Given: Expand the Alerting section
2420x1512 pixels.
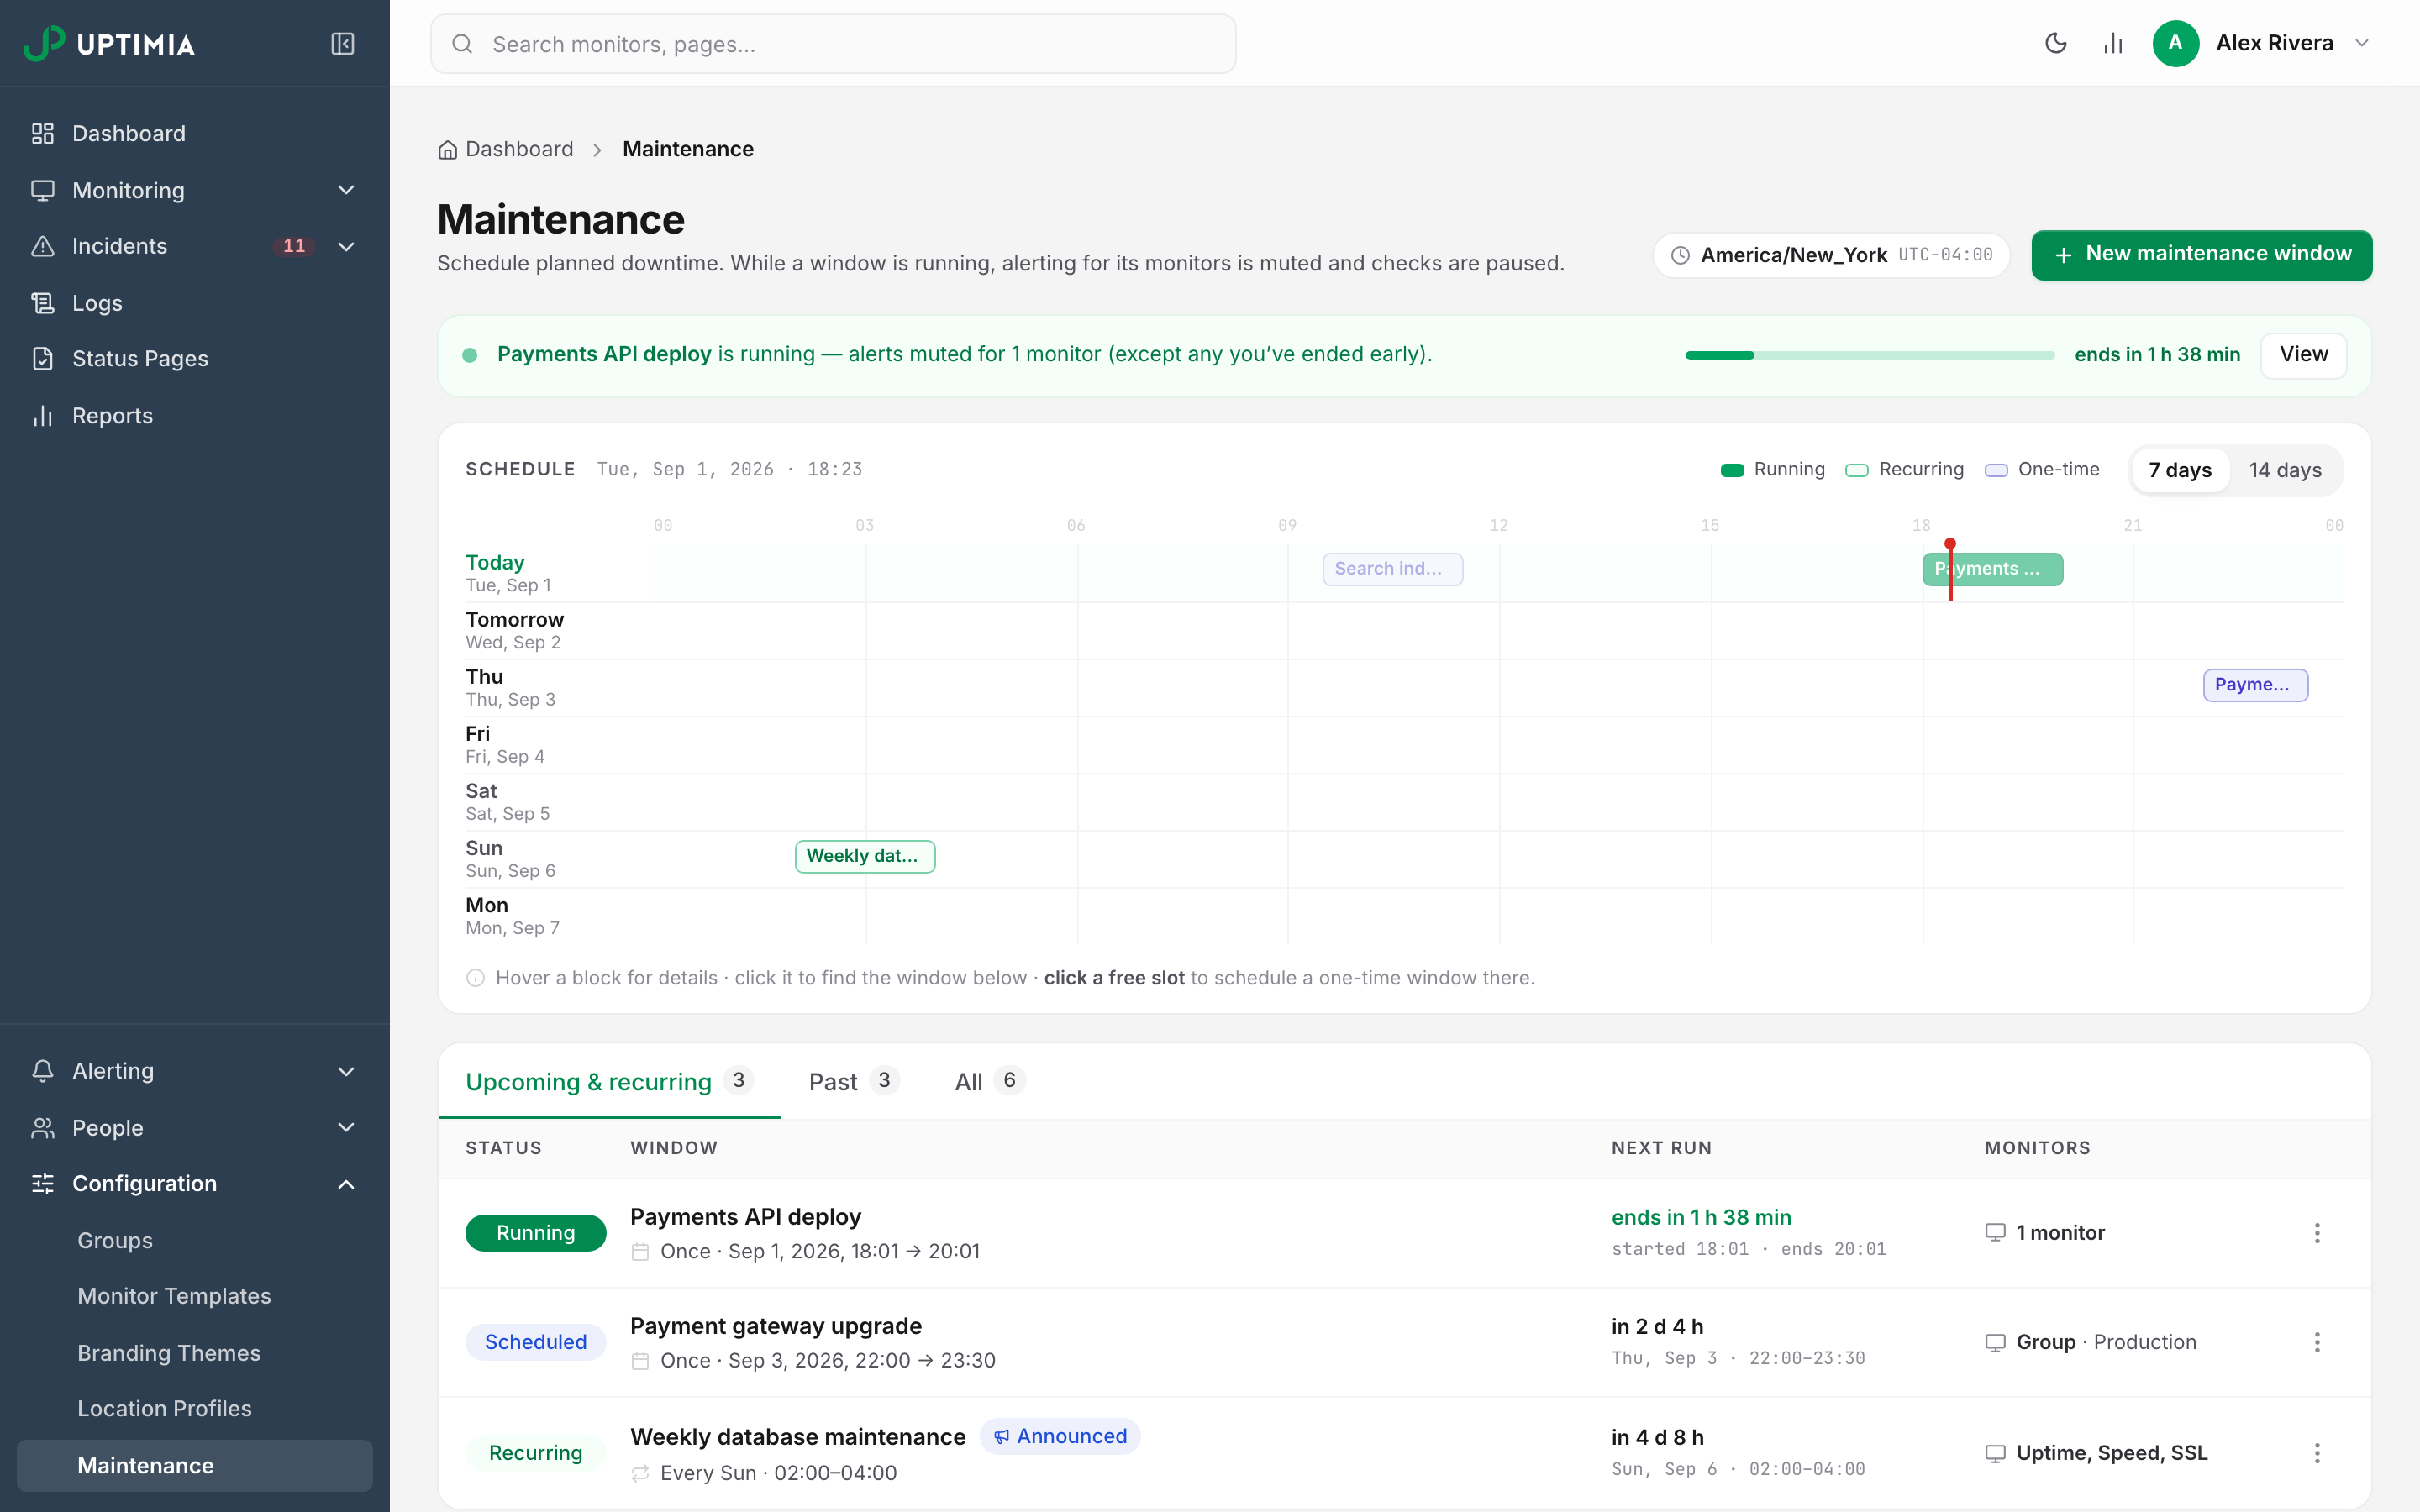Looking at the screenshot, I should click(x=346, y=1071).
